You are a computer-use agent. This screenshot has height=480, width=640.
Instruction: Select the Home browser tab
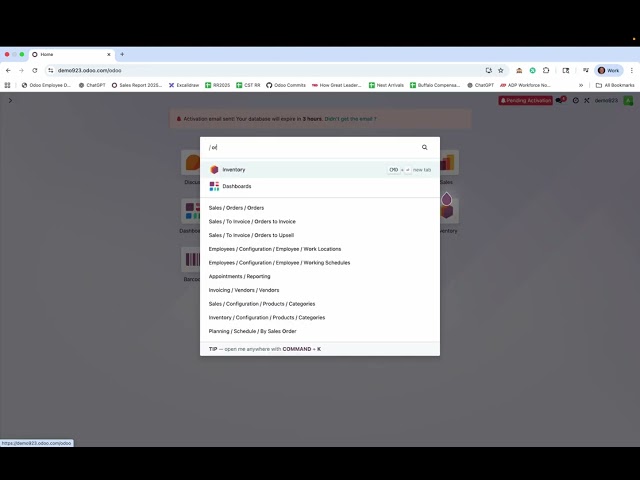coord(71,54)
